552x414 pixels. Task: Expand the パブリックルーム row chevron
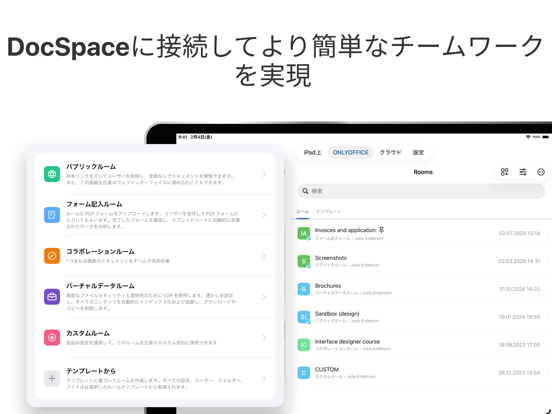click(x=264, y=174)
